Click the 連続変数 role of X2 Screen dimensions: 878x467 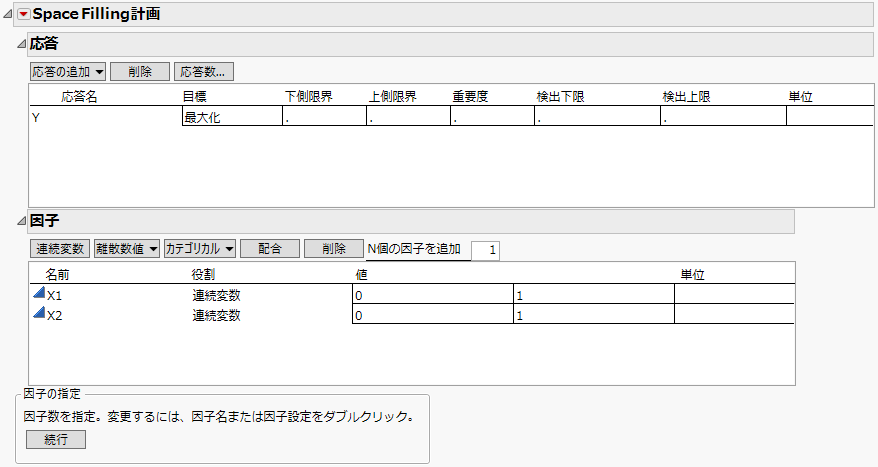216,315
